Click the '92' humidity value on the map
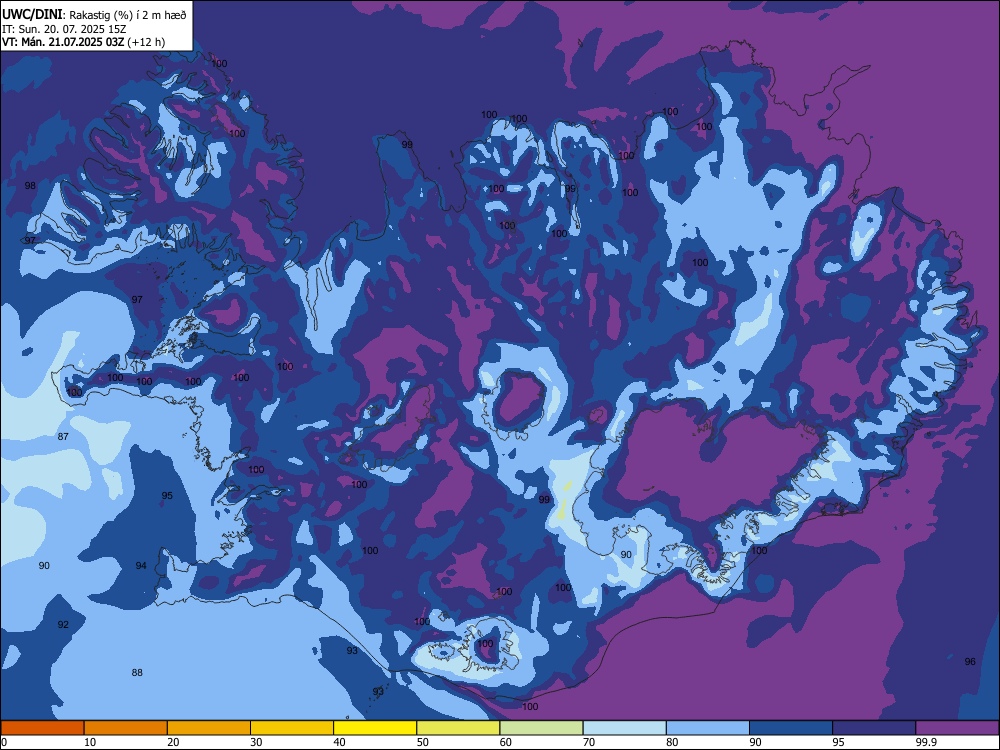This screenshot has width=1000, height=750. tap(63, 624)
